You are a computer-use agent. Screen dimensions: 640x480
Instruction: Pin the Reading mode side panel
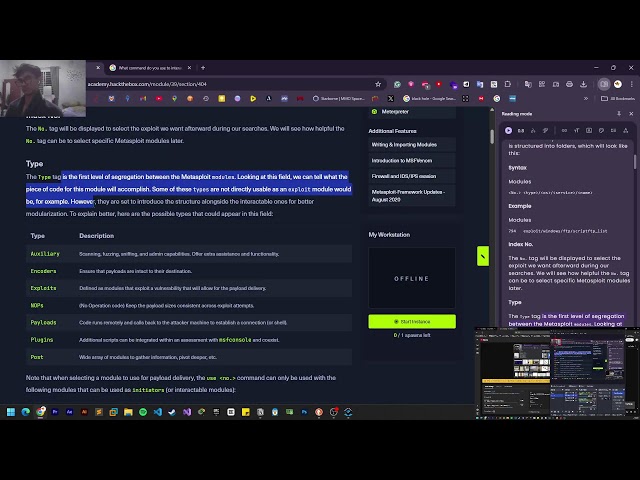coord(619,114)
